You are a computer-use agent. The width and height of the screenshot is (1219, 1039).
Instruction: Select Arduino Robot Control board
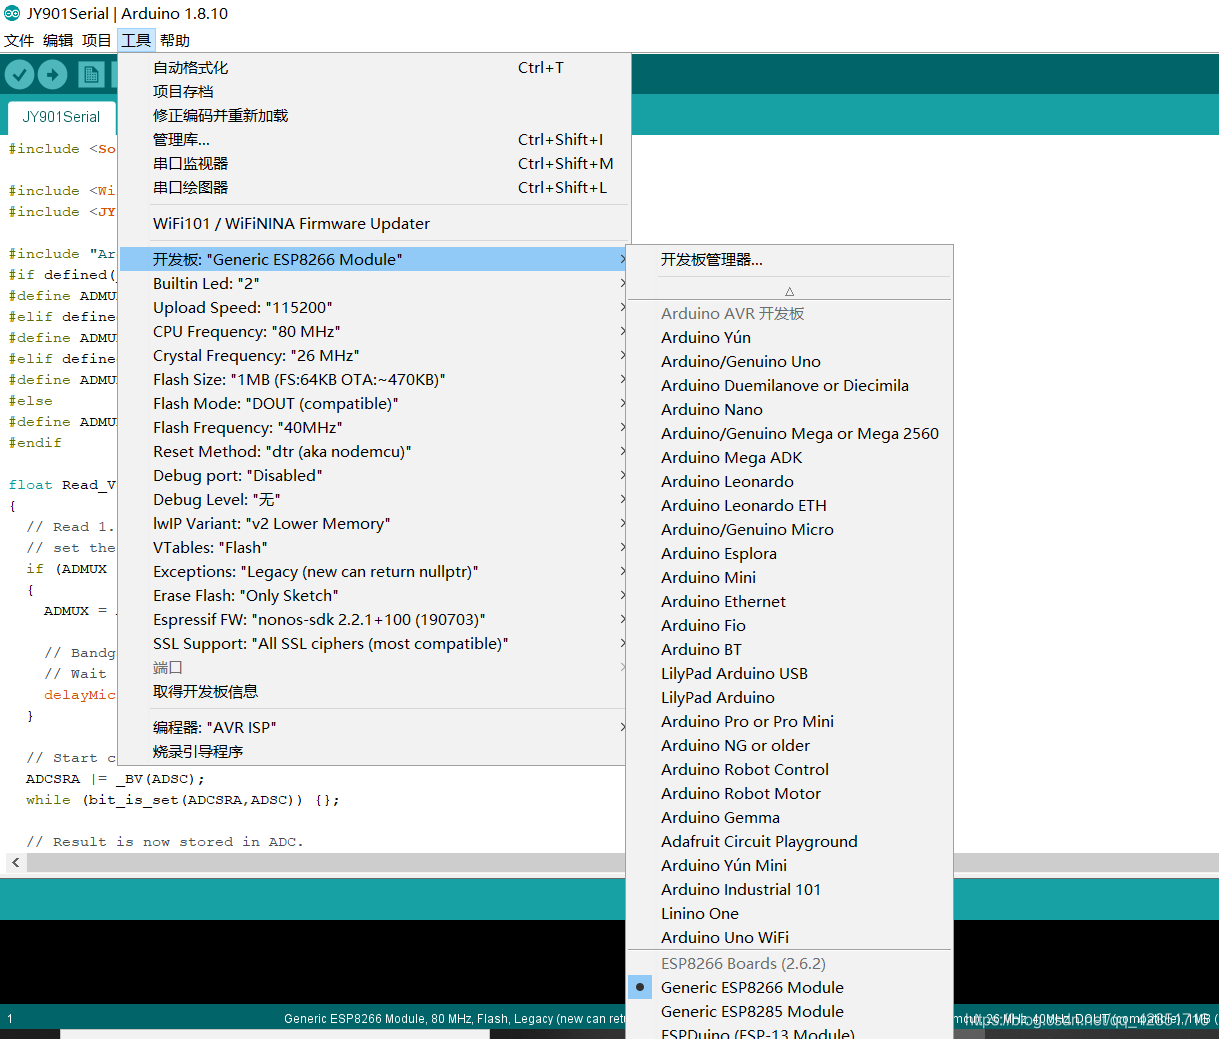pos(789,769)
